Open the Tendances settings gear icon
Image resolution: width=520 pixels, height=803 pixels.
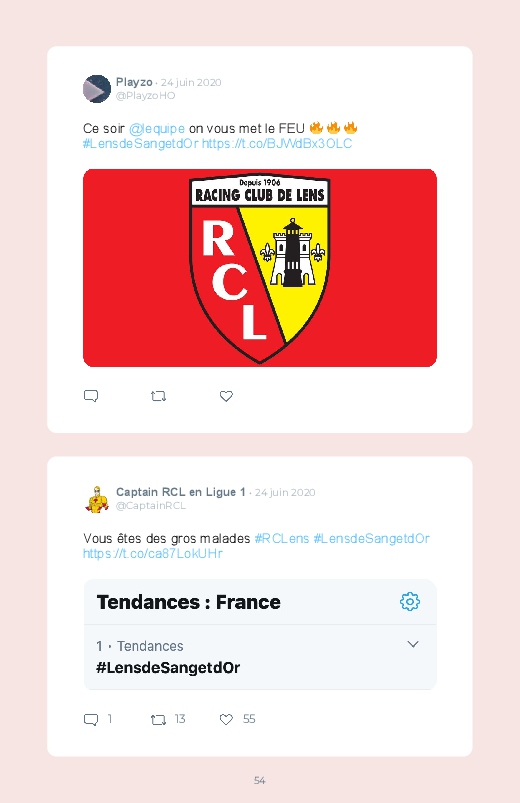pyautogui.click(x=410, y=601)
